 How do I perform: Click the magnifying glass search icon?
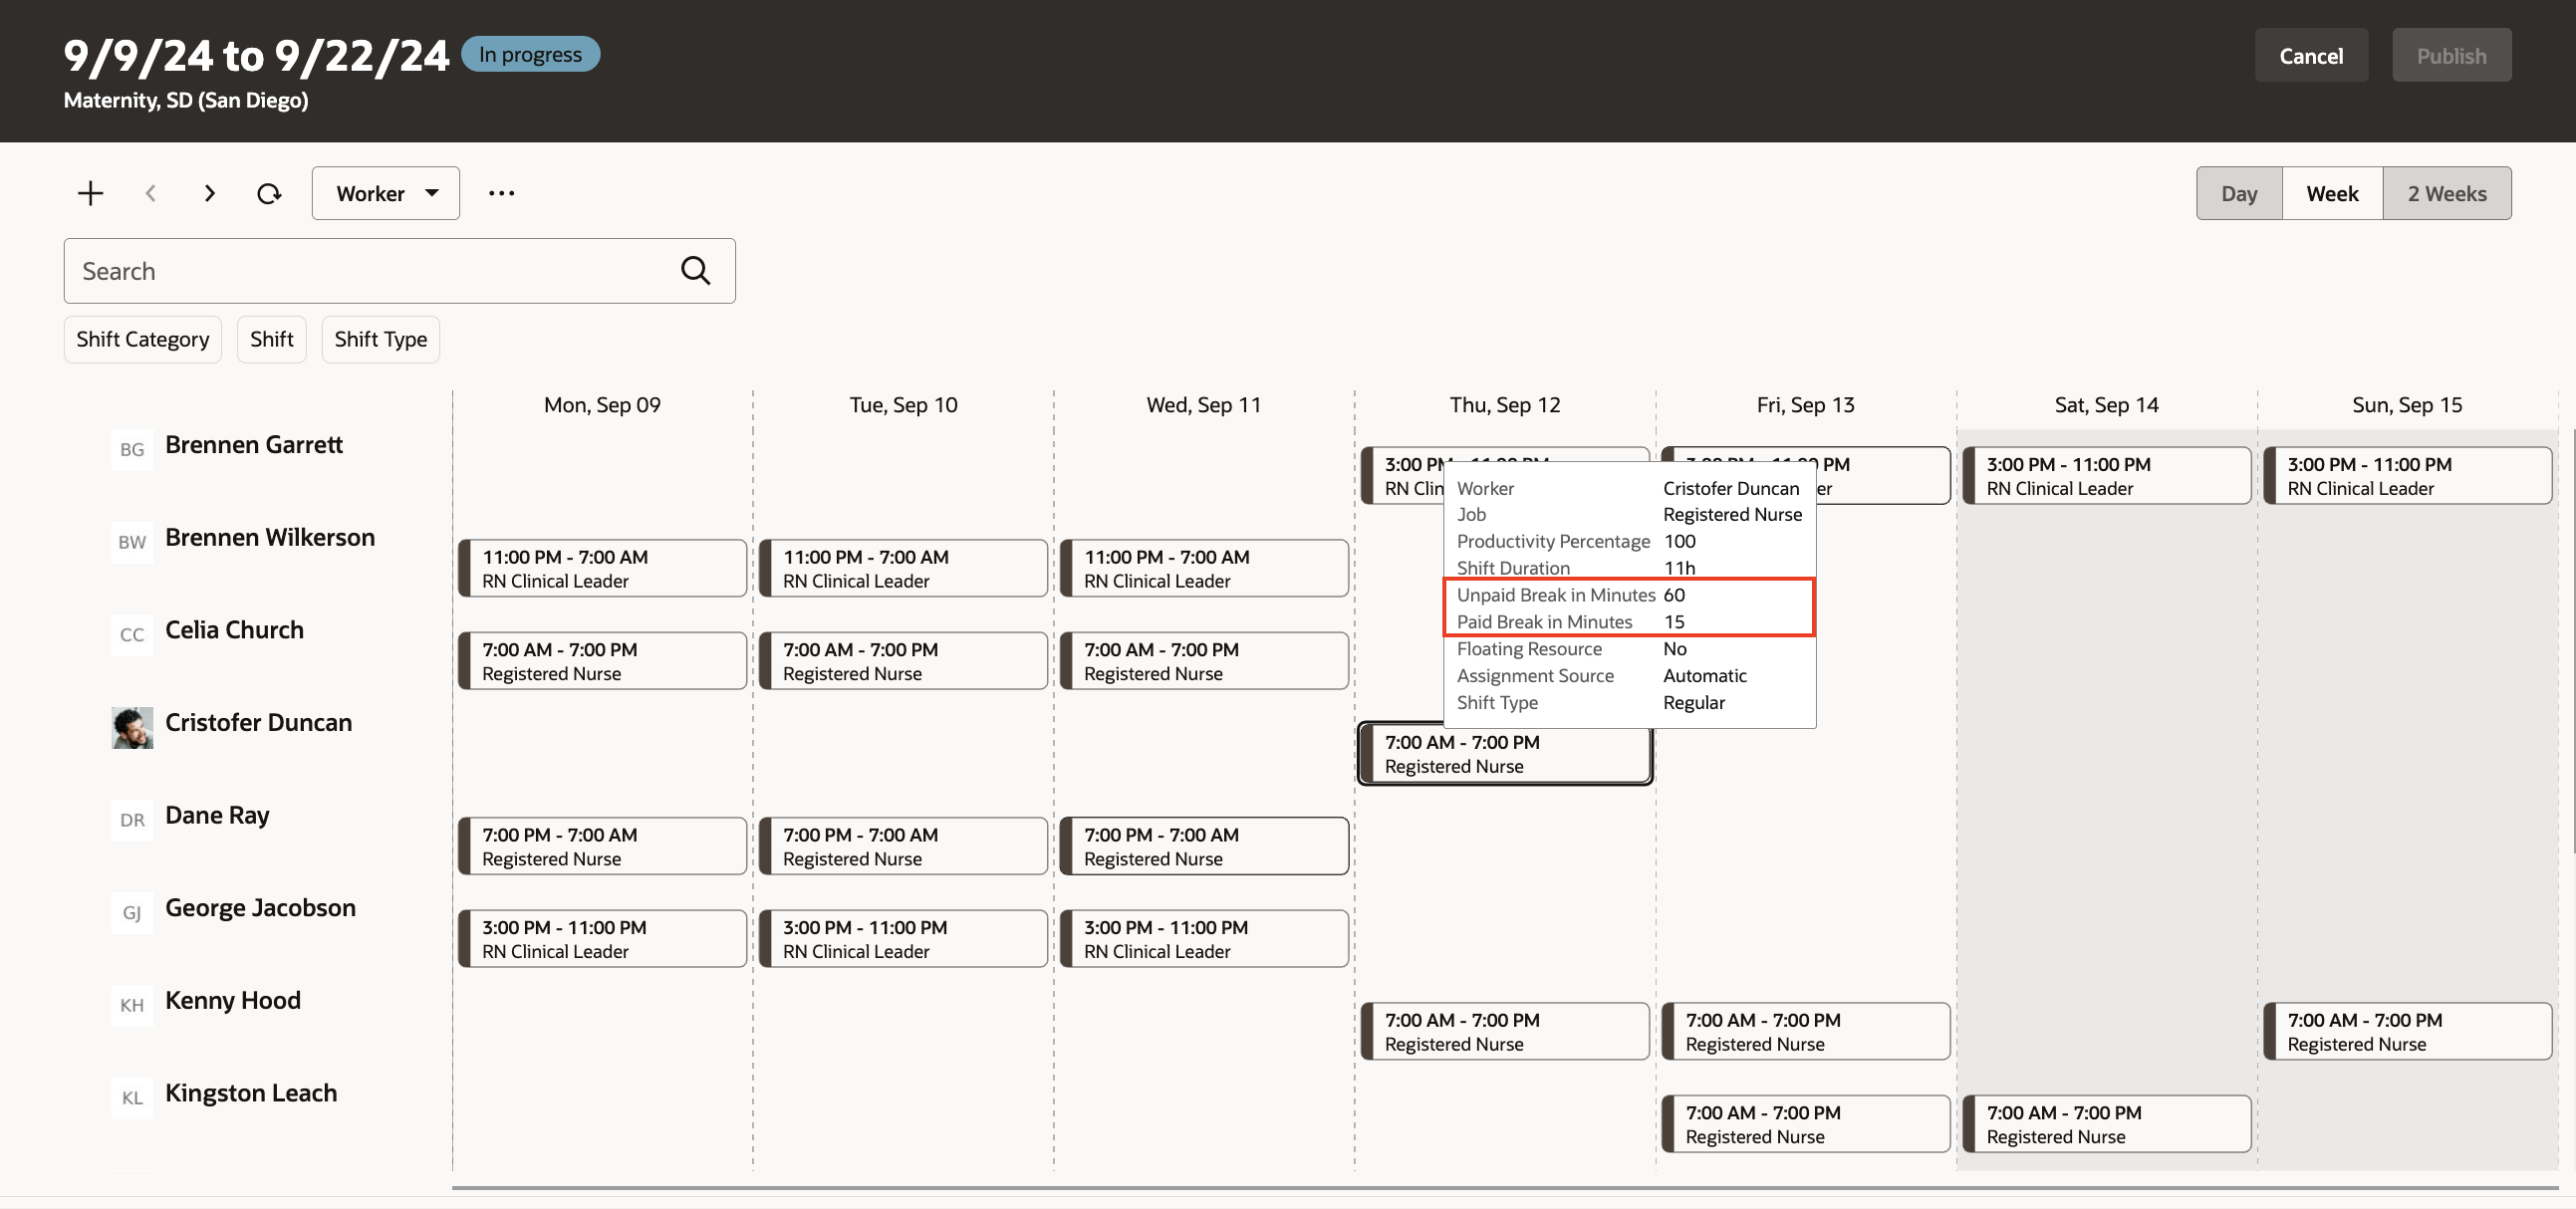pyautogui.click(x=695, y=271)
